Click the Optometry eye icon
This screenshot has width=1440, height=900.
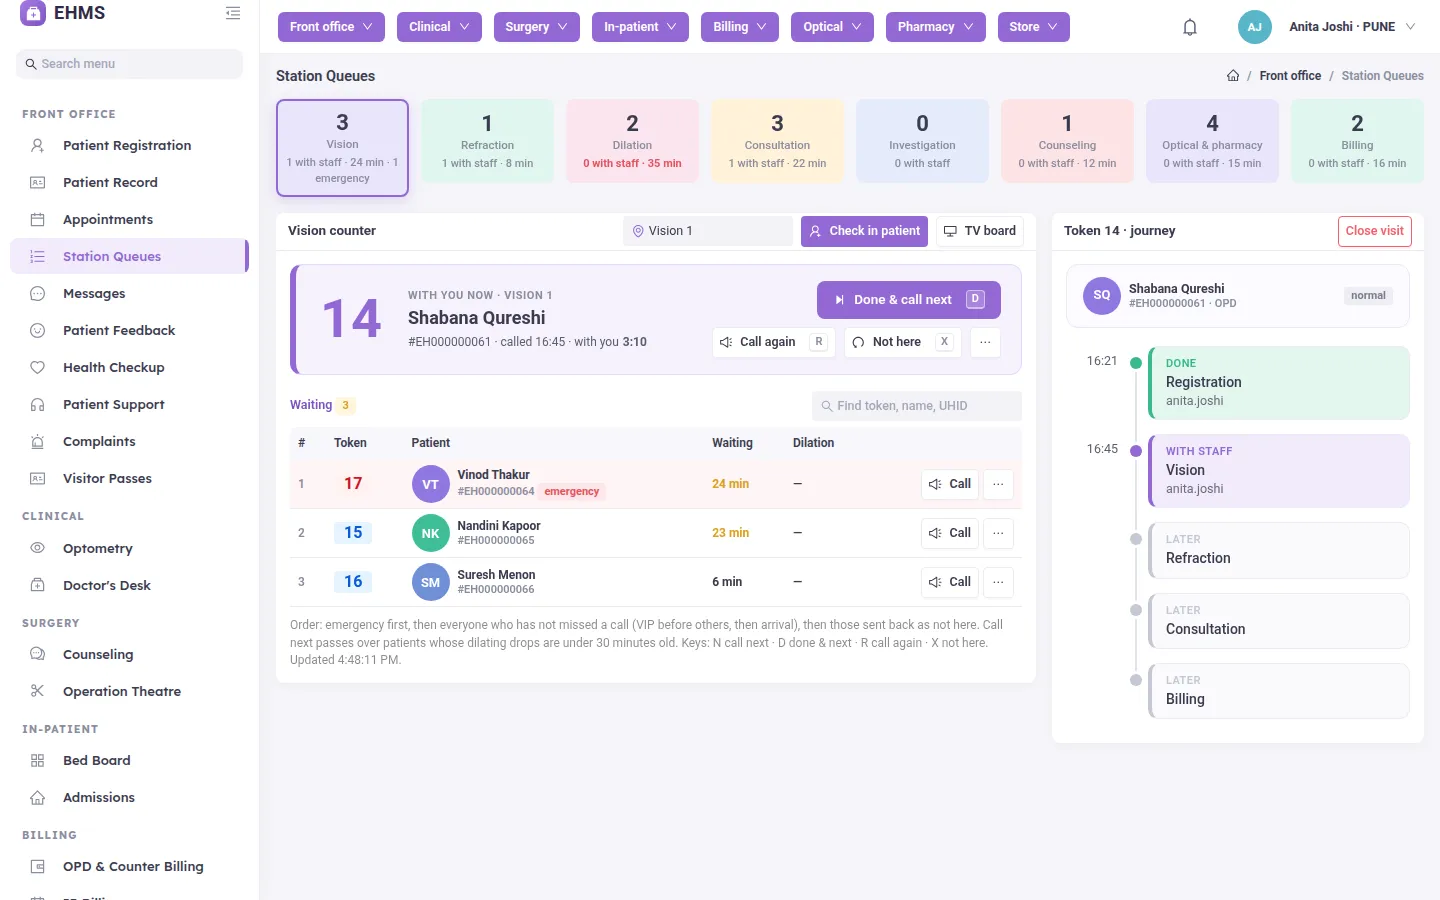click(38, 549)
